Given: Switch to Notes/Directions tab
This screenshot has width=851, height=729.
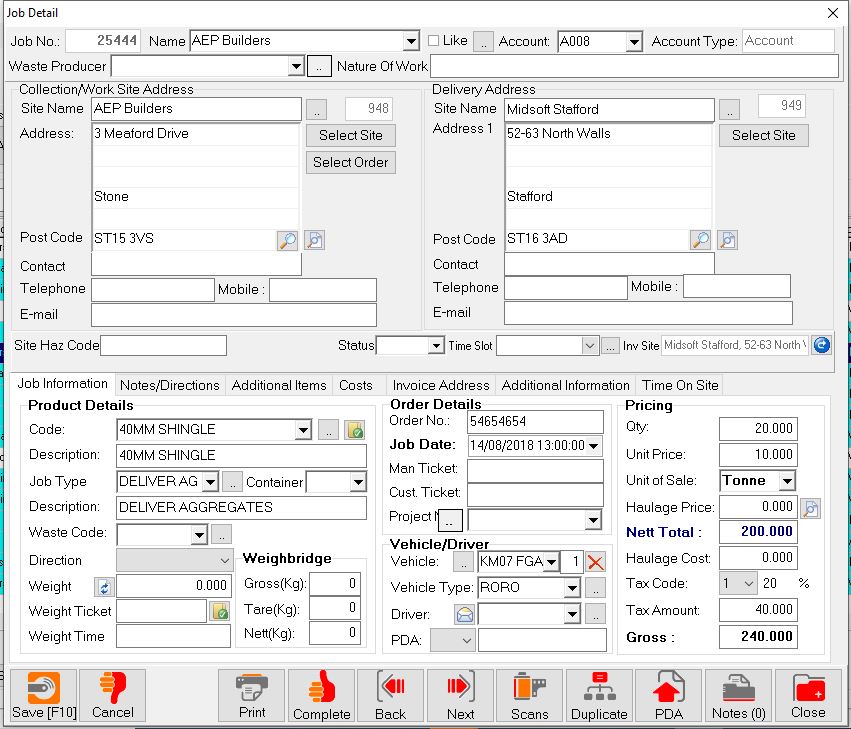Looking at the screenshot, I should 169,385.
